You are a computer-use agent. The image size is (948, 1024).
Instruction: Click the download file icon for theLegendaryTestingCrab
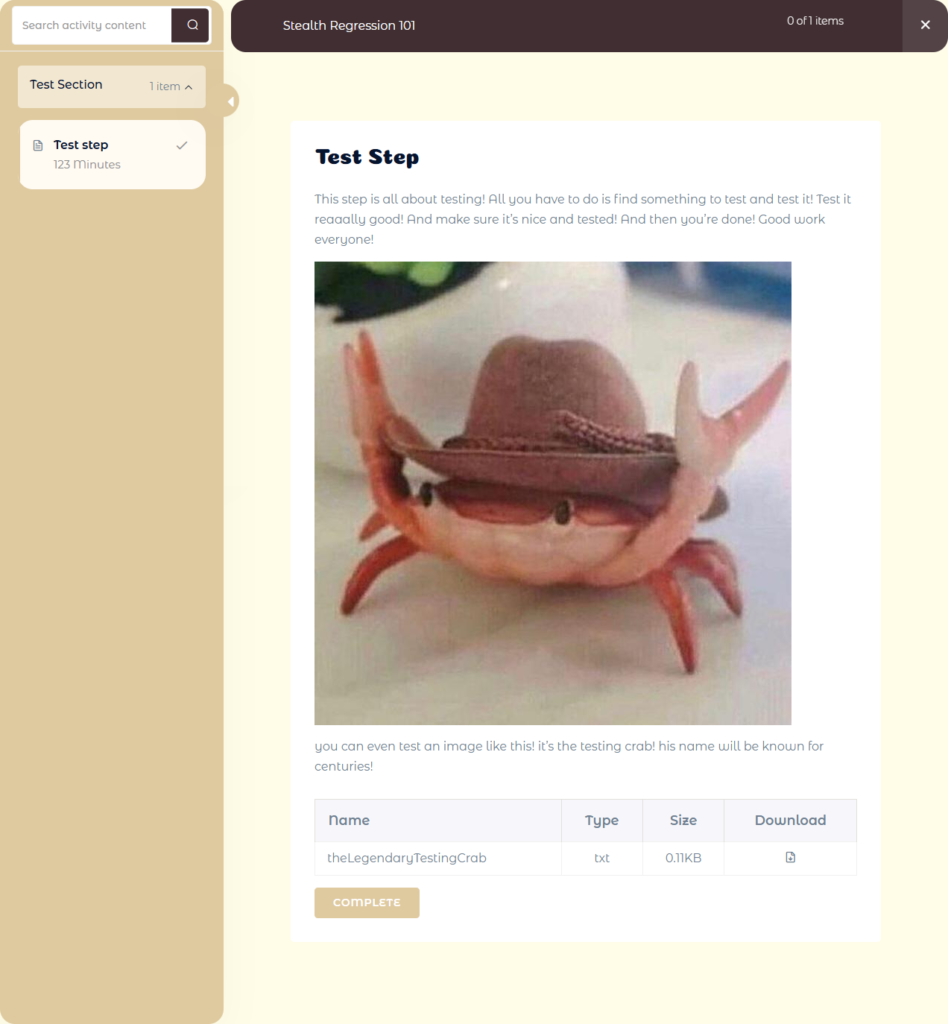point(790,857)
